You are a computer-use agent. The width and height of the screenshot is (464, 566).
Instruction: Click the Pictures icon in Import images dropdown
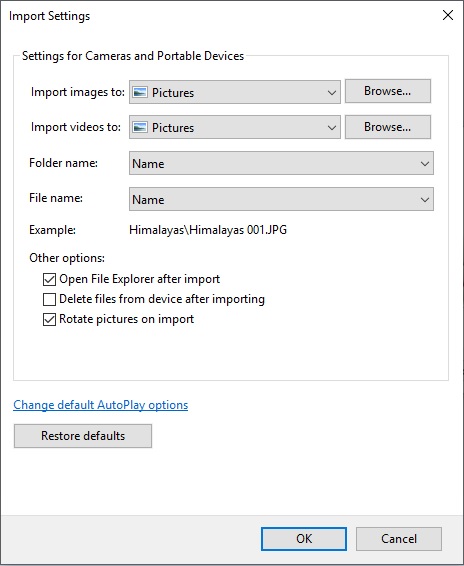coord(140,92)
